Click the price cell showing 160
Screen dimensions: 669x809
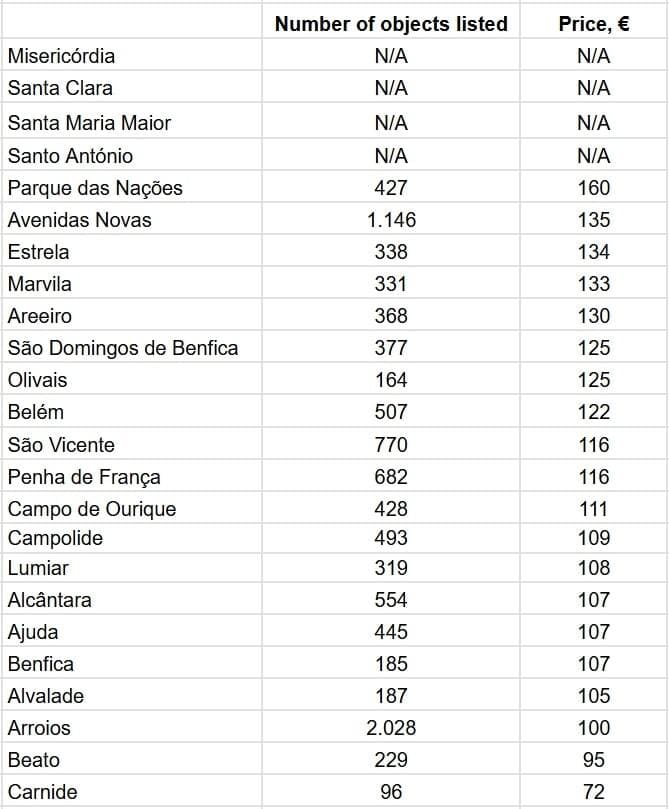click(x=593, y=188)
